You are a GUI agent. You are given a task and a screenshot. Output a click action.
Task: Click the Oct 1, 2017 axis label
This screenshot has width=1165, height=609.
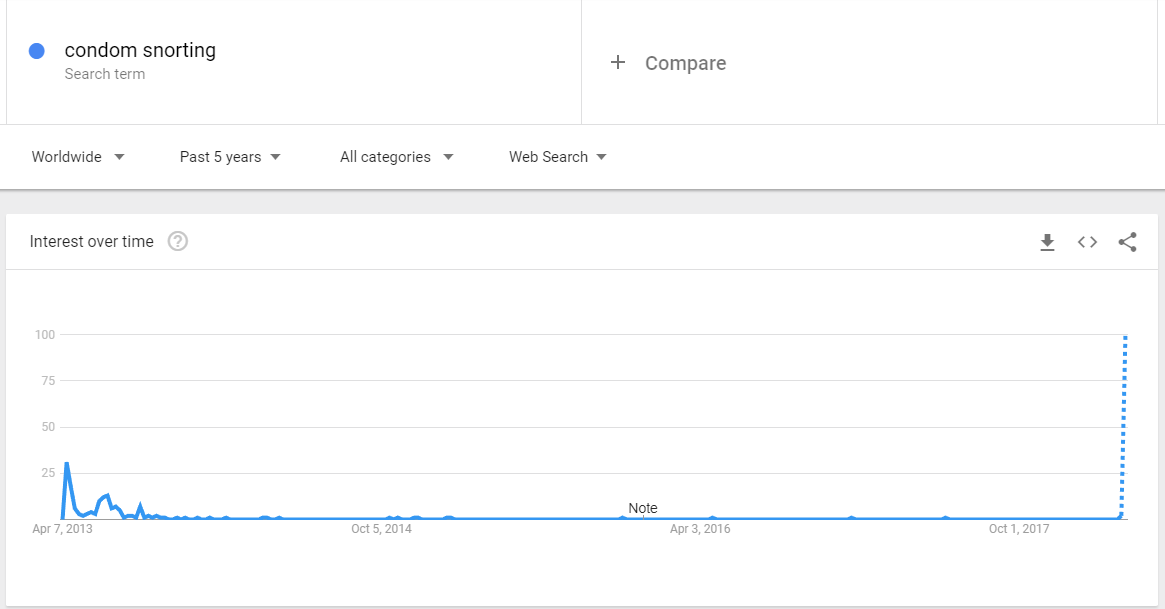pos(1019,529)
